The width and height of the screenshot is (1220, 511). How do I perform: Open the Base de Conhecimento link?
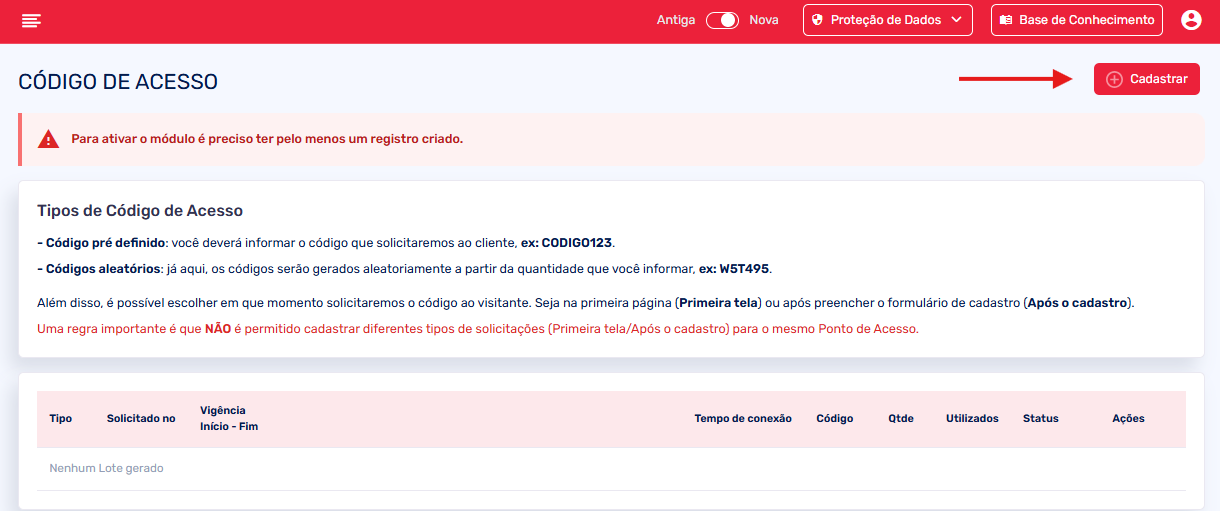1086,20
